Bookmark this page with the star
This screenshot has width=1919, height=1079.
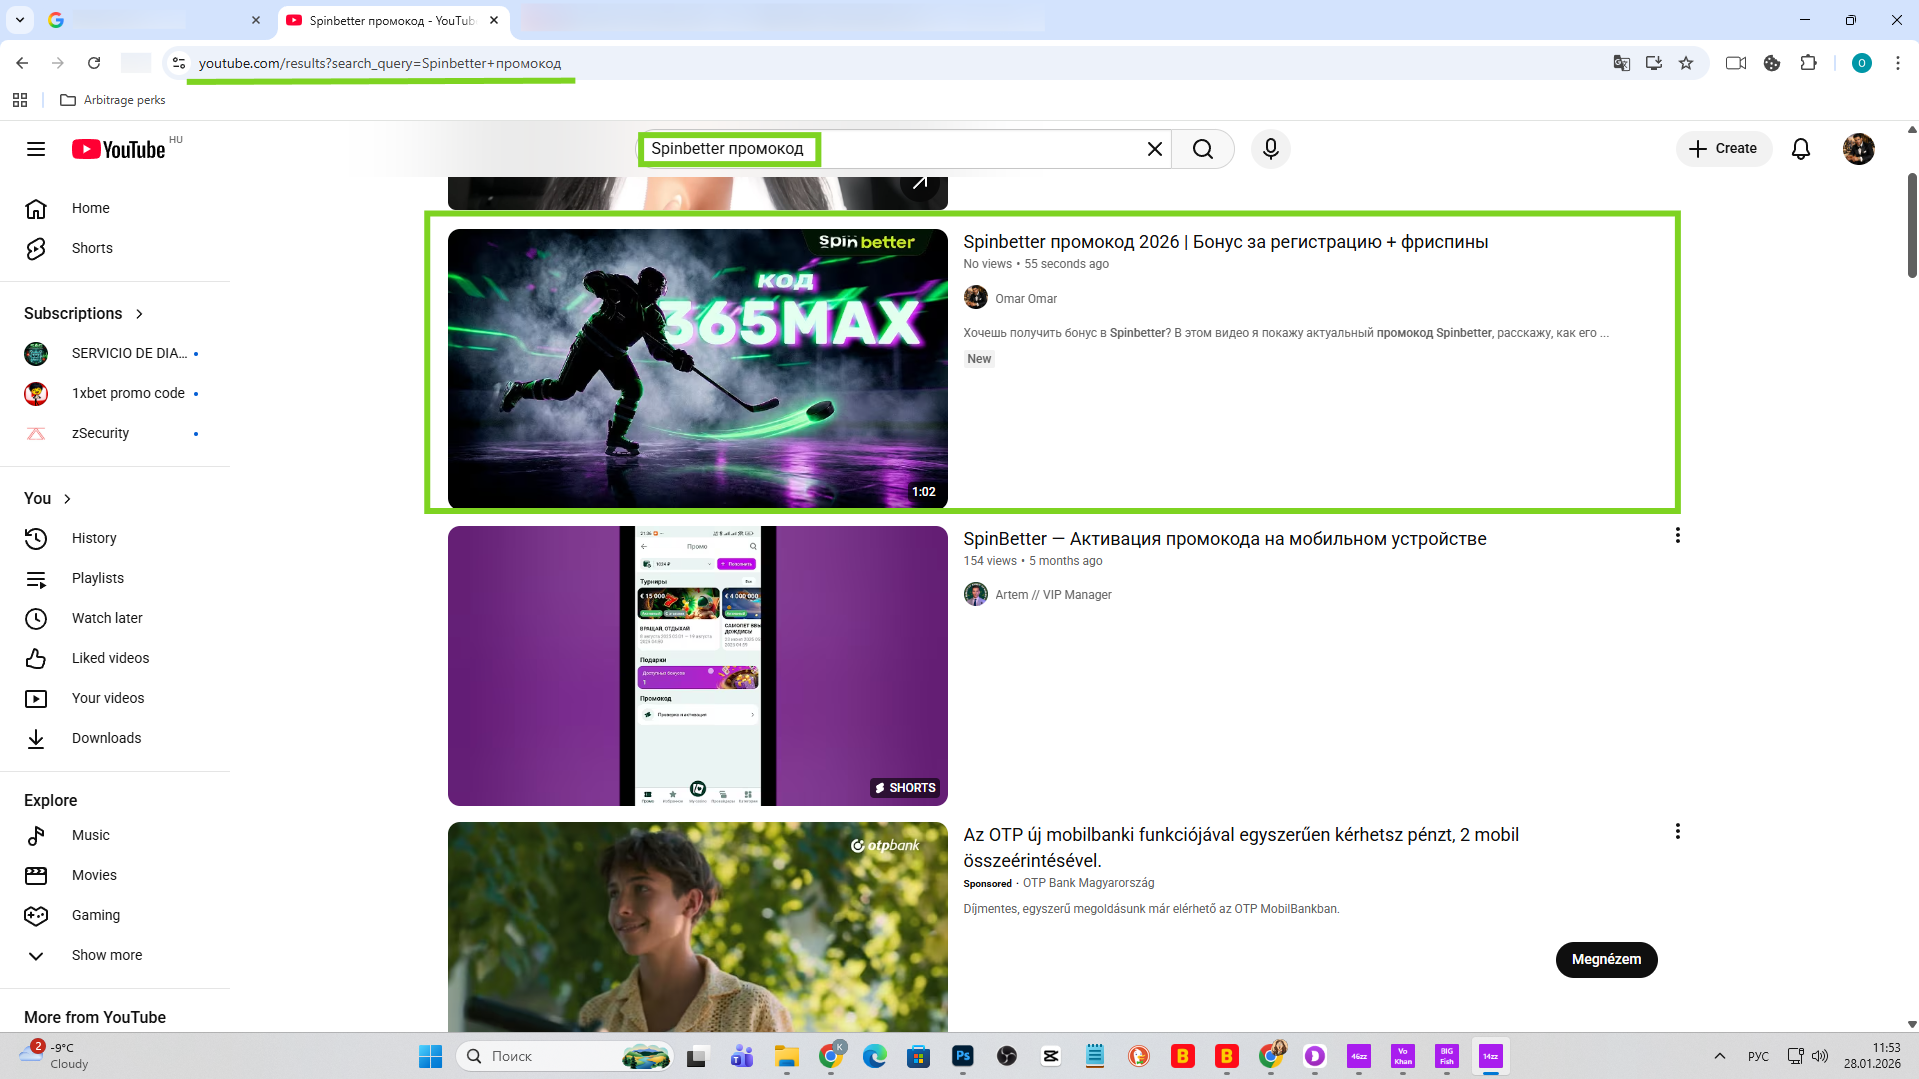point(1686,63)
